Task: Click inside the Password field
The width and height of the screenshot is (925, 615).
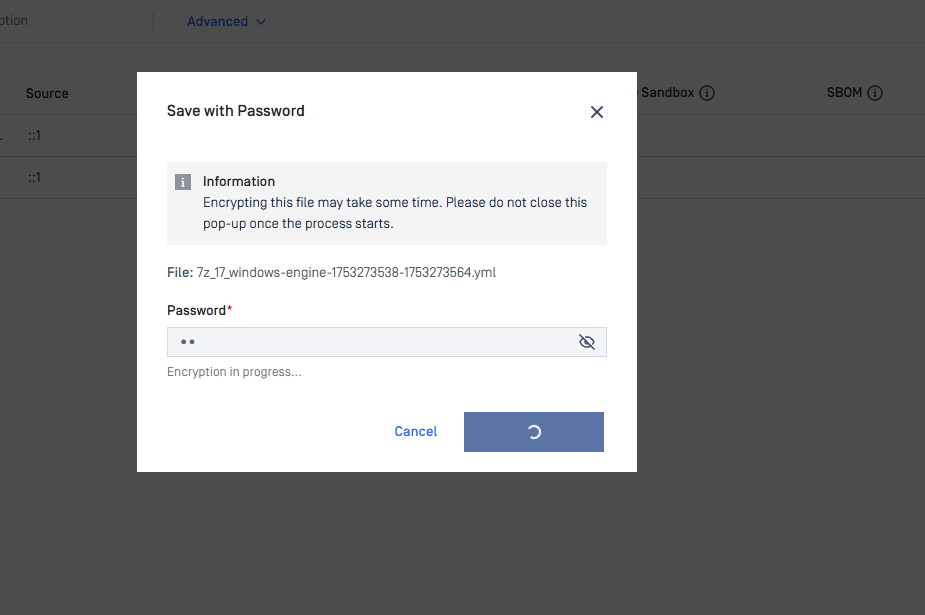Action: tap(370, 342)
